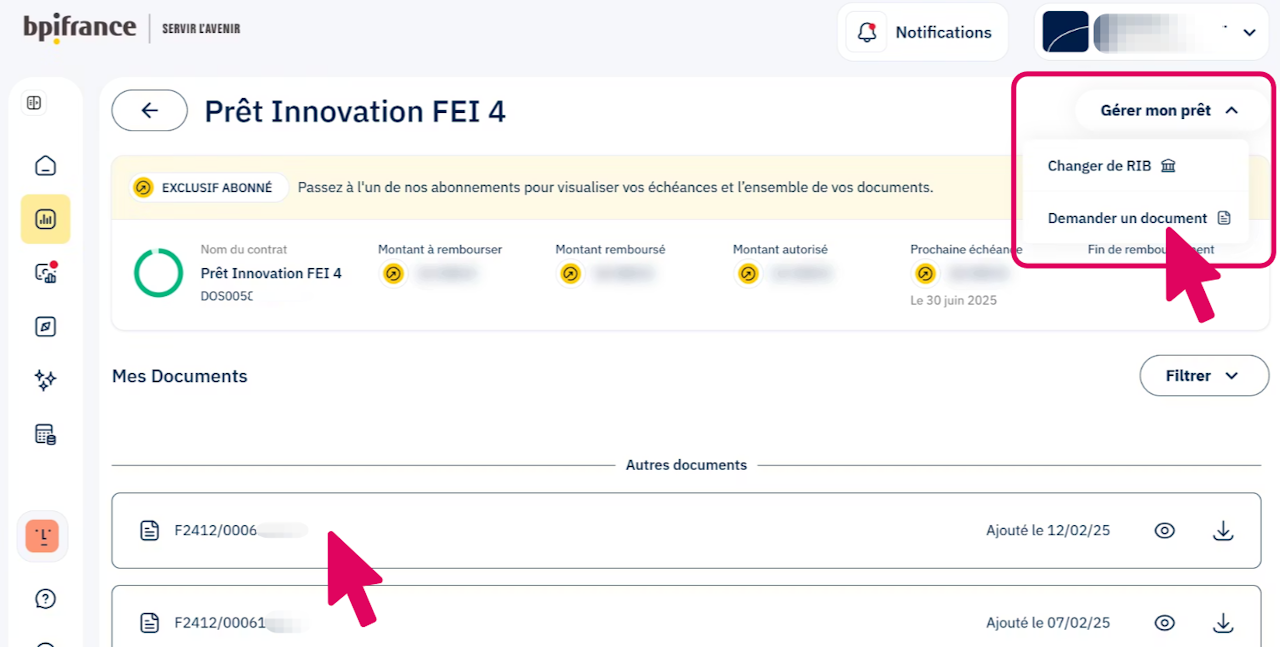Open the help question mark icon

pyautogui.click(x=45, y=599)
